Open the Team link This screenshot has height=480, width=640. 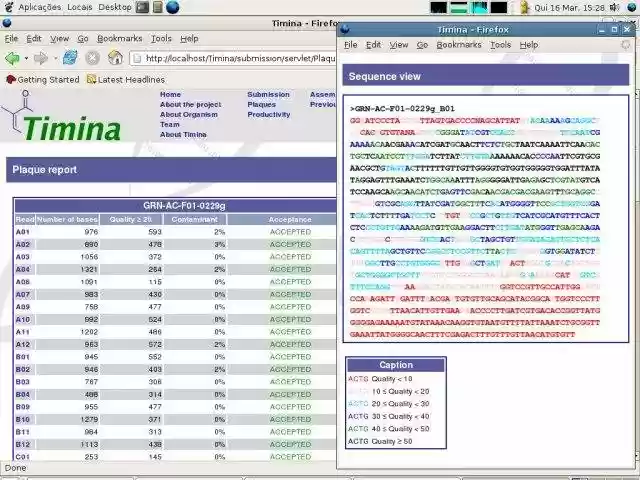169,124
